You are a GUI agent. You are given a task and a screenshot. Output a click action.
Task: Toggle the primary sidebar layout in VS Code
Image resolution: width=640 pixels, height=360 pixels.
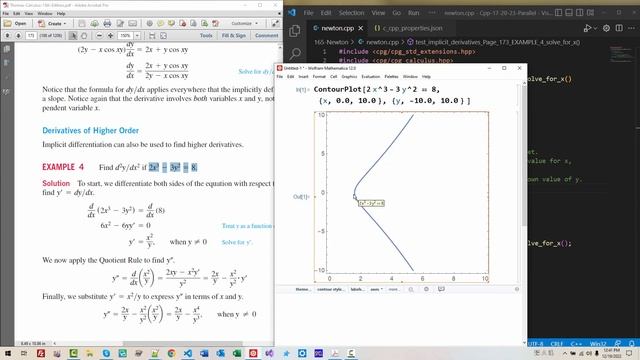pos(558,13)
